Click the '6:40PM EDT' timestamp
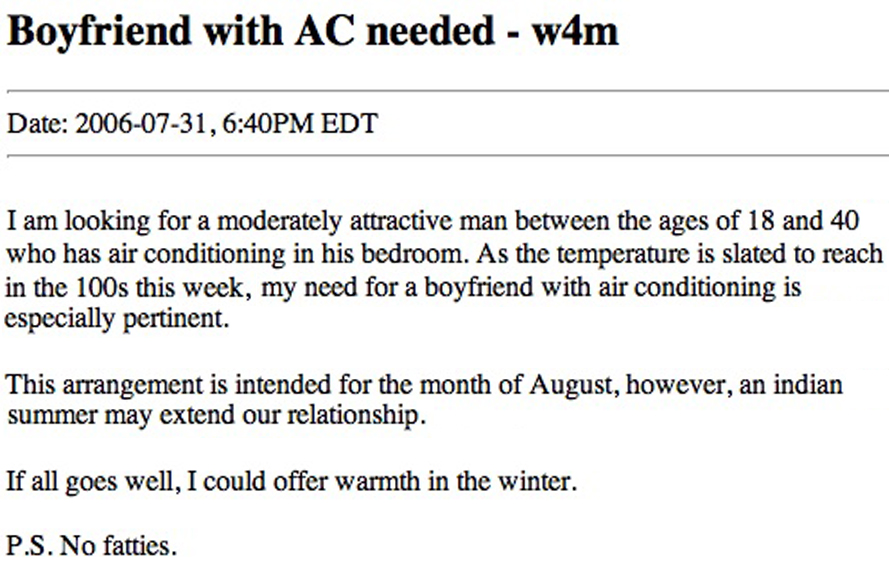This screenshot has height=572, width=889. click(x=300, y=123)
